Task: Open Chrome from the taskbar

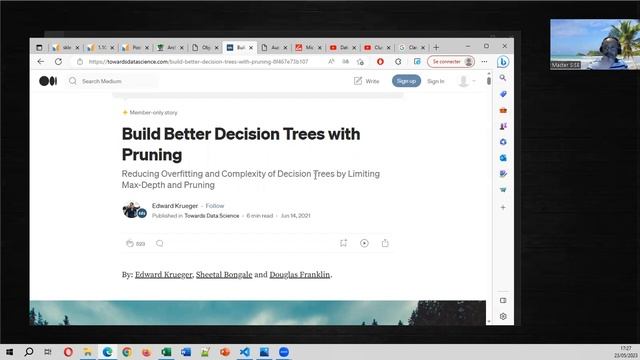Action: (127, 352)
